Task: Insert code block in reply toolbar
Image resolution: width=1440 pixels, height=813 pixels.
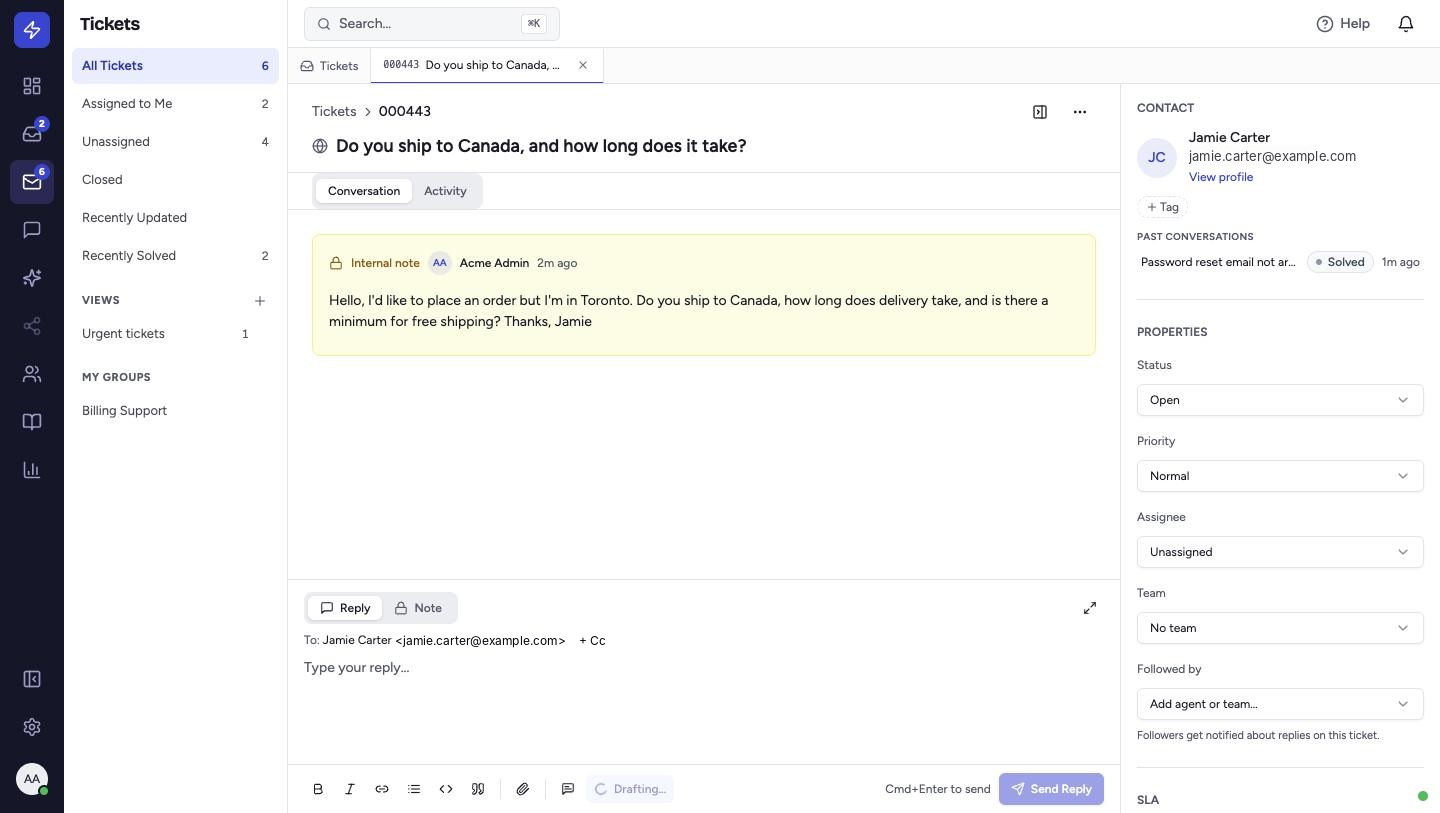Action: pos(446,789)
